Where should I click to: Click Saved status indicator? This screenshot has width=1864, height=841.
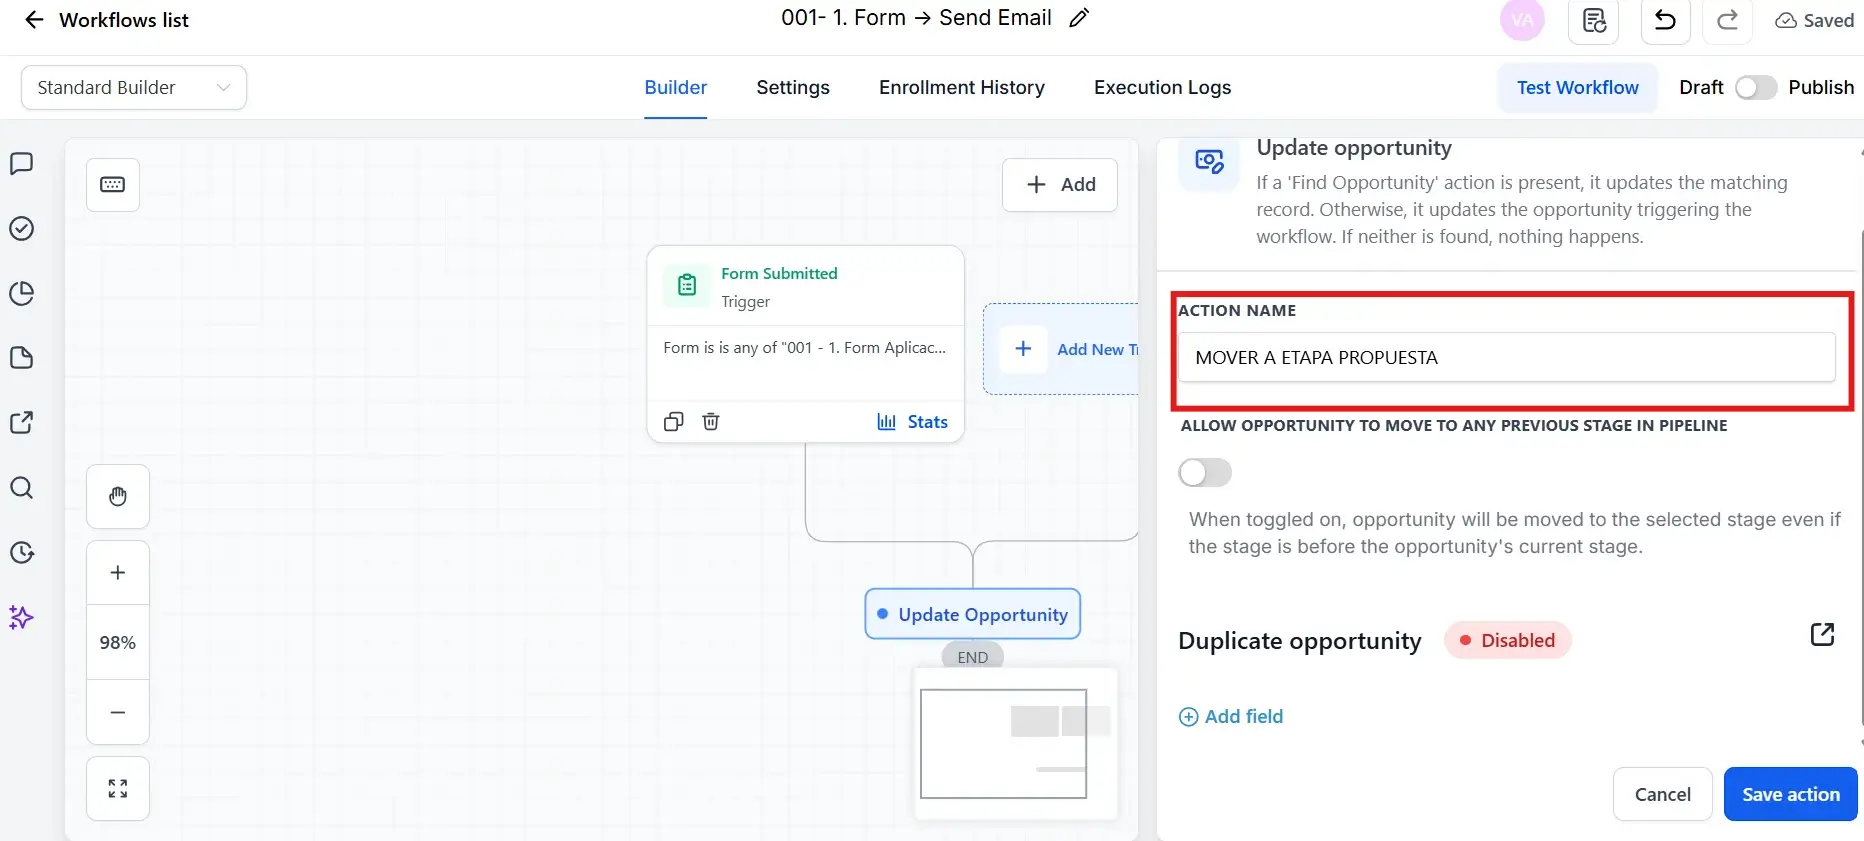[x=1815, y=21]
